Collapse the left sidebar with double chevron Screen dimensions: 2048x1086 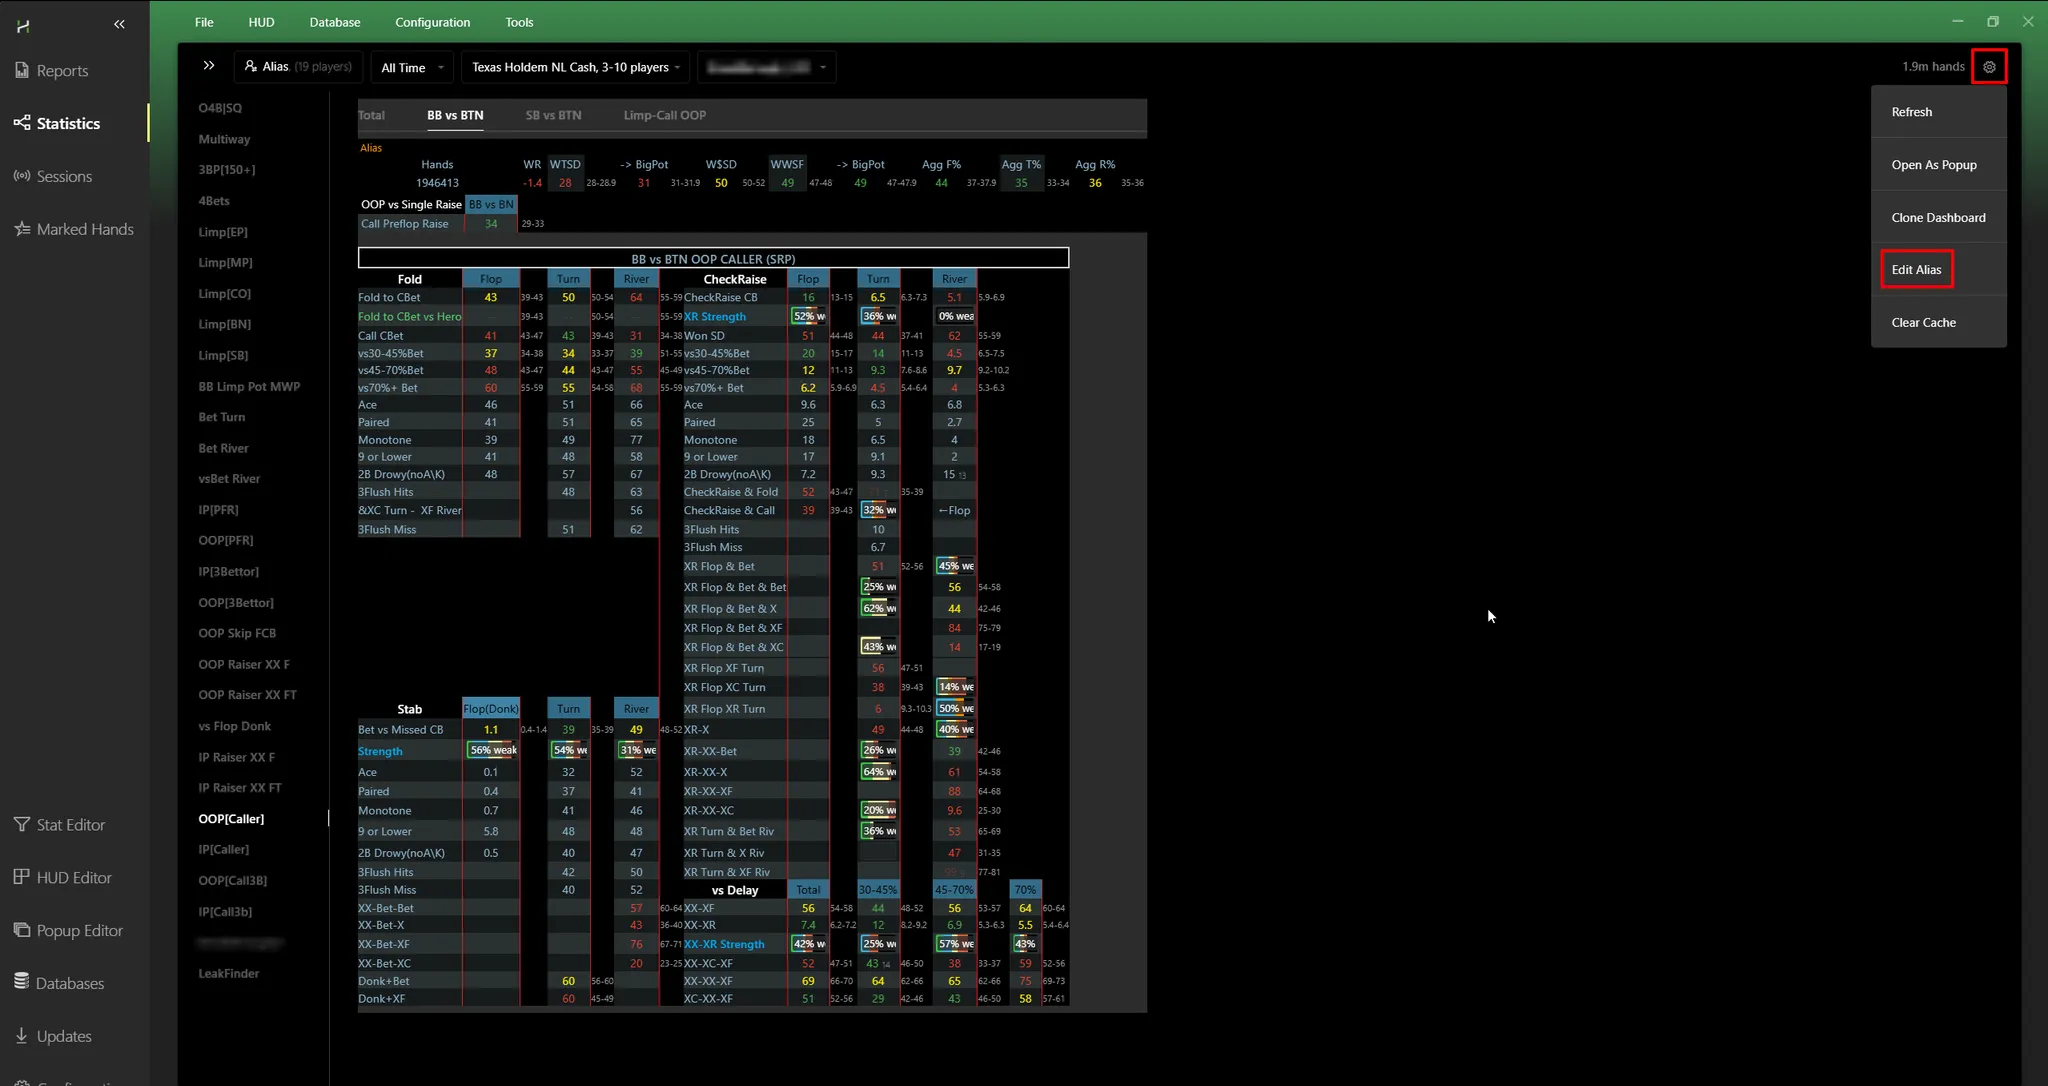click(x=119, y=24)
